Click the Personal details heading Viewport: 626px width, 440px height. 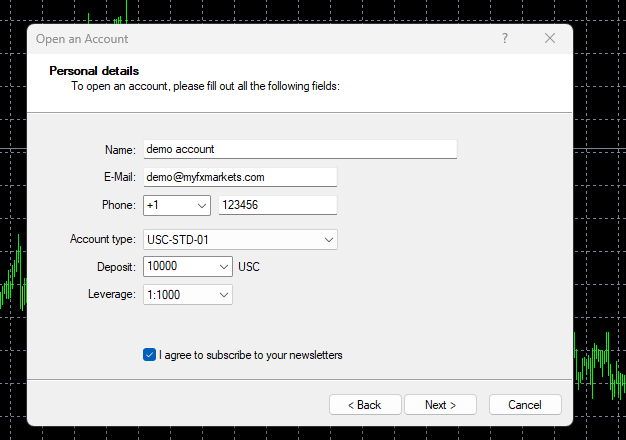94,71
